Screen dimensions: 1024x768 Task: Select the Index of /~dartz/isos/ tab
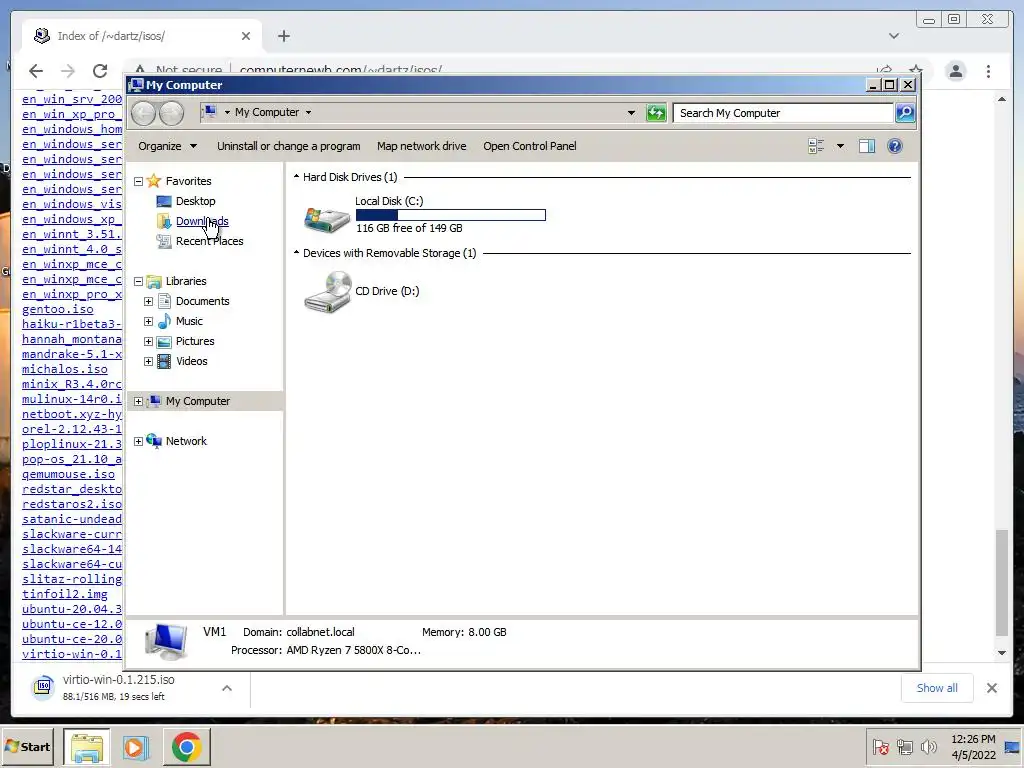[142, 36]
